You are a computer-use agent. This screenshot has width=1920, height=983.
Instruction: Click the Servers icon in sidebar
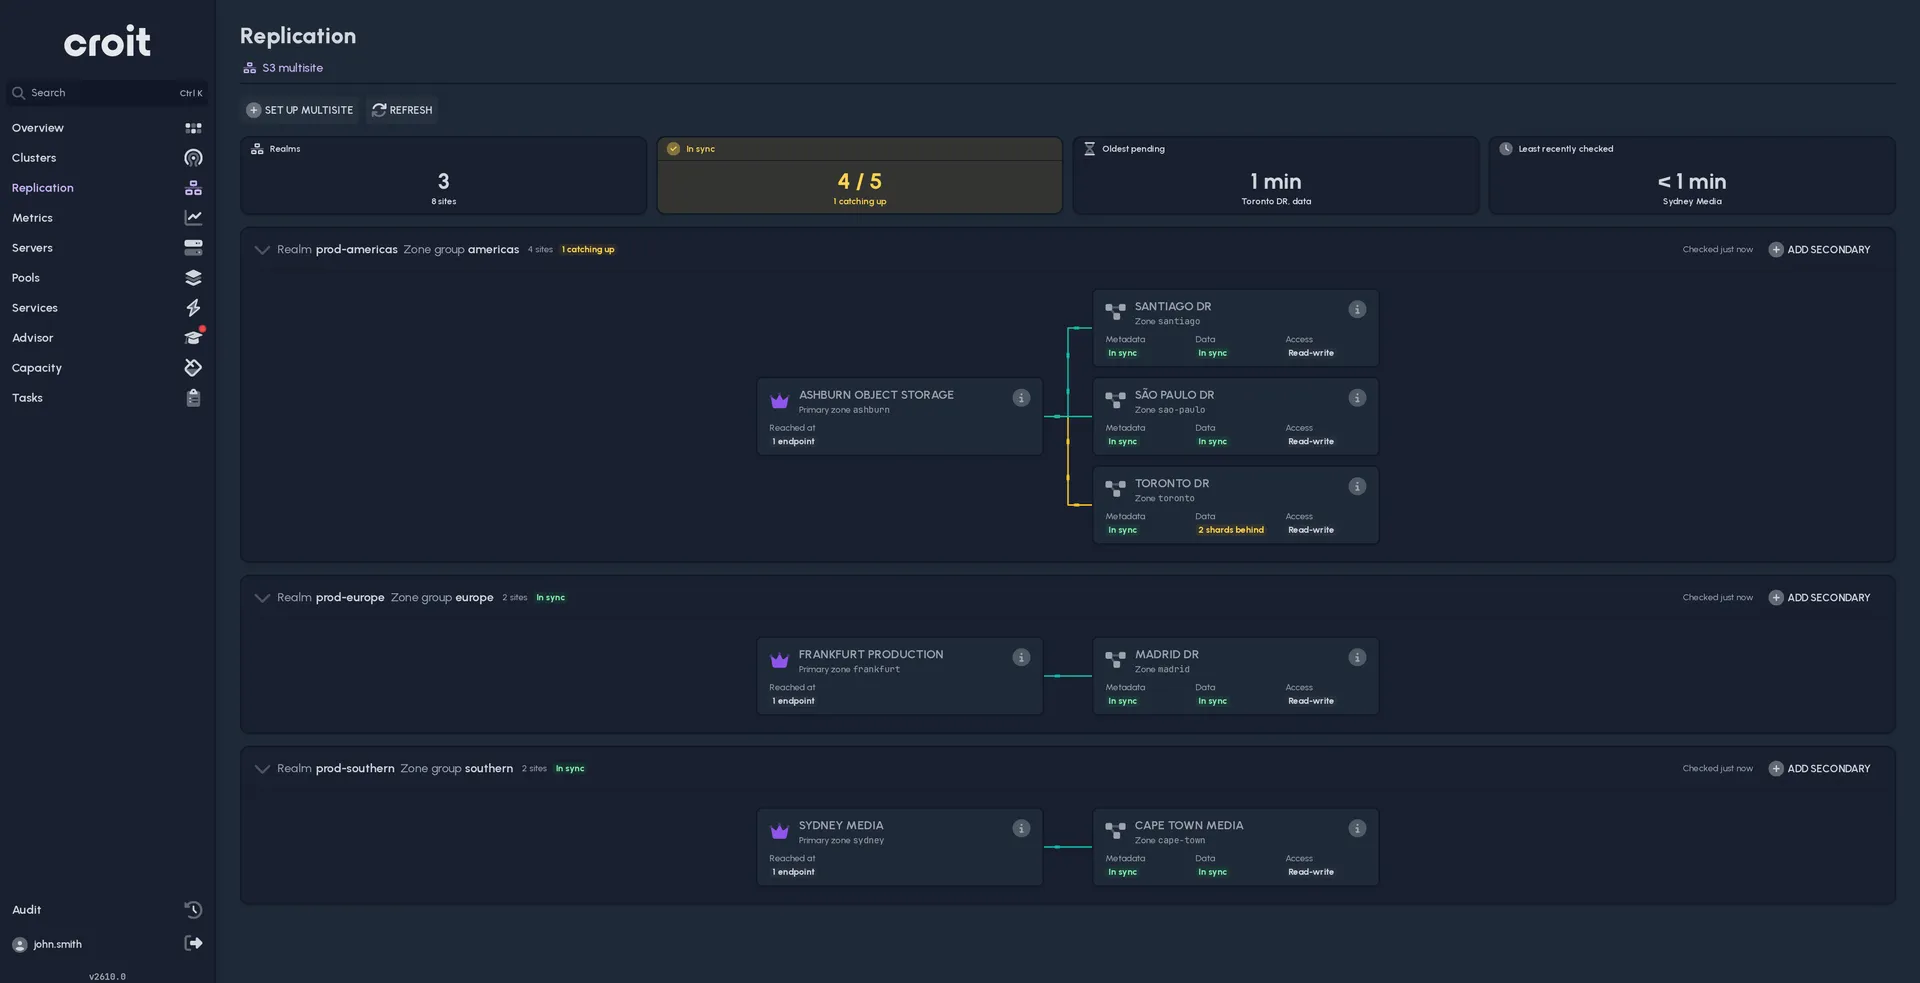194,248
